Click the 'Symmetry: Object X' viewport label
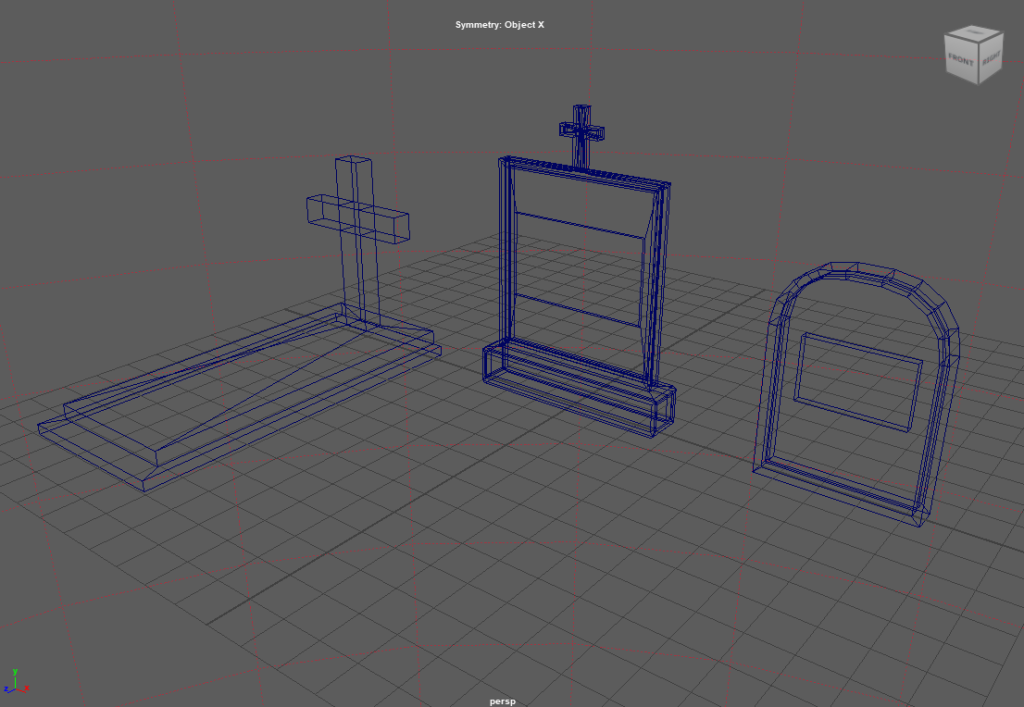The height and width of the screenshot is (707, 1024). click(500, 24)
